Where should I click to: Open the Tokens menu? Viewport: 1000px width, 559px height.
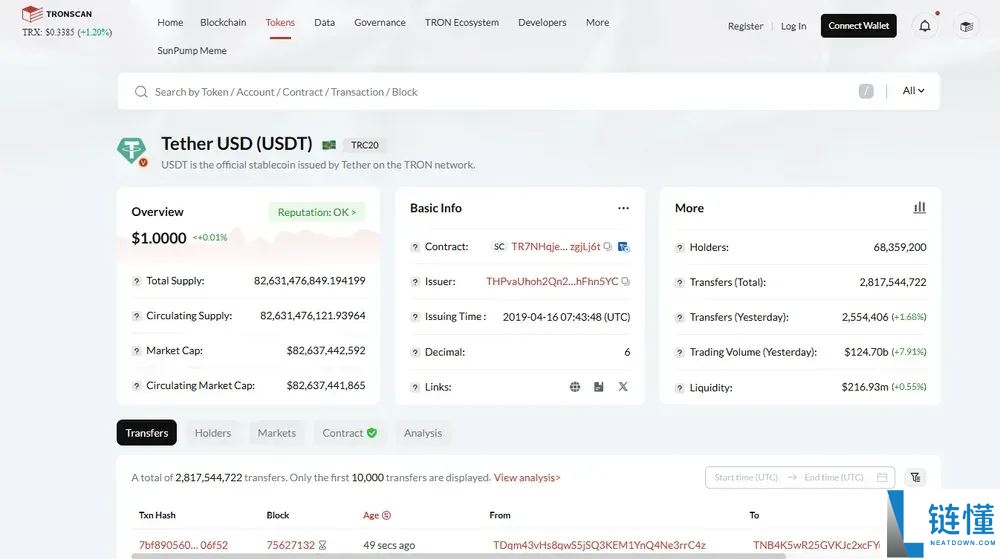(280, 22)
